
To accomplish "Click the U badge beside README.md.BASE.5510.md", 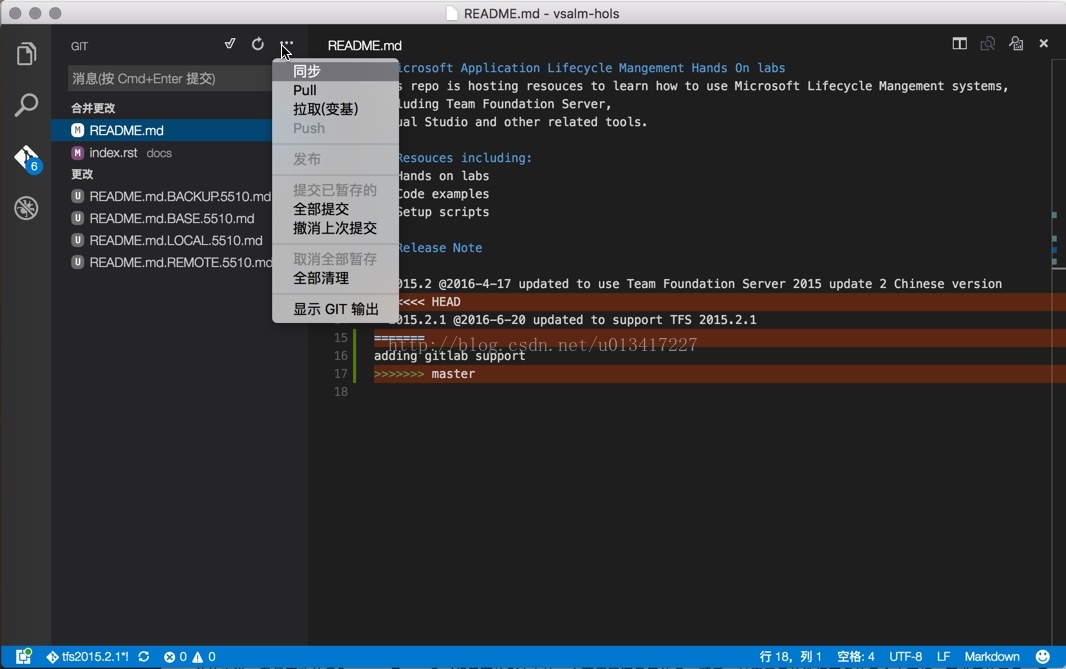I will [x=78, y=218].
